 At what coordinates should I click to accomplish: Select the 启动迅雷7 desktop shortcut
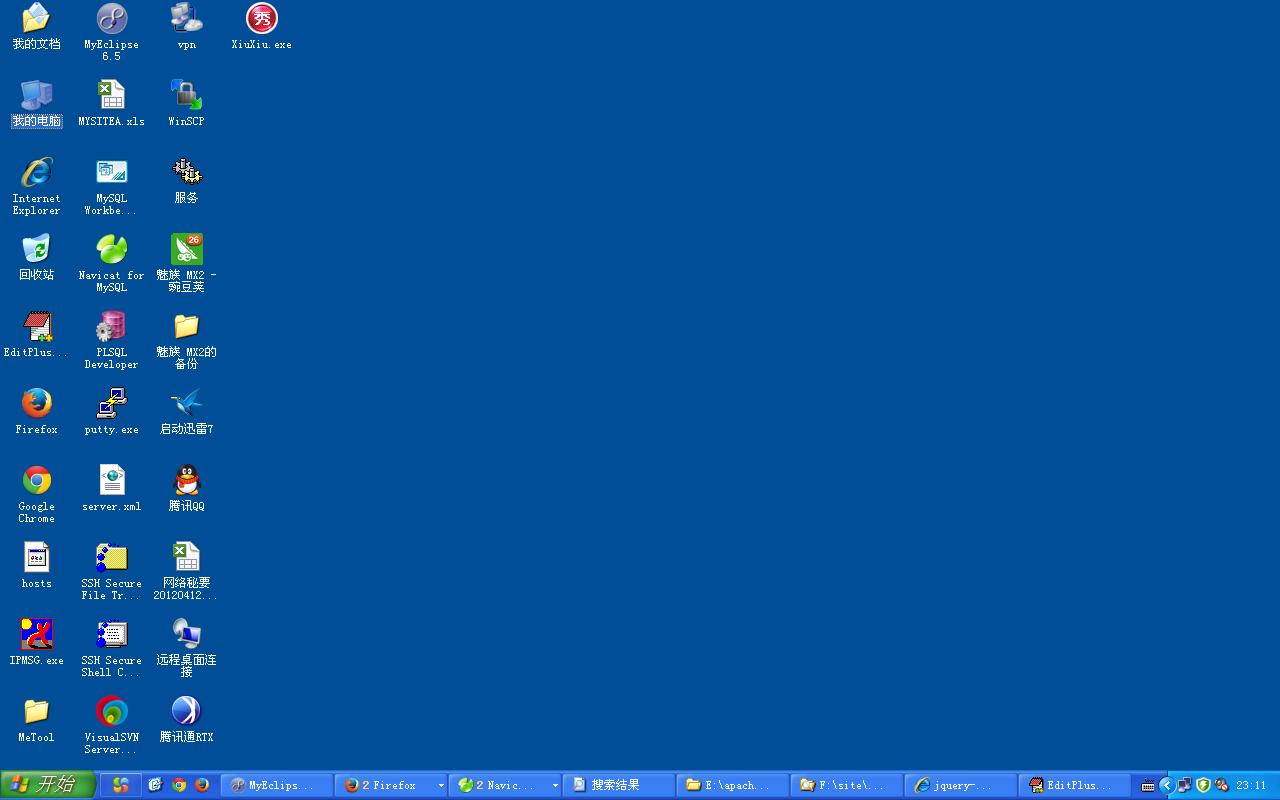(x=186, y=412)
